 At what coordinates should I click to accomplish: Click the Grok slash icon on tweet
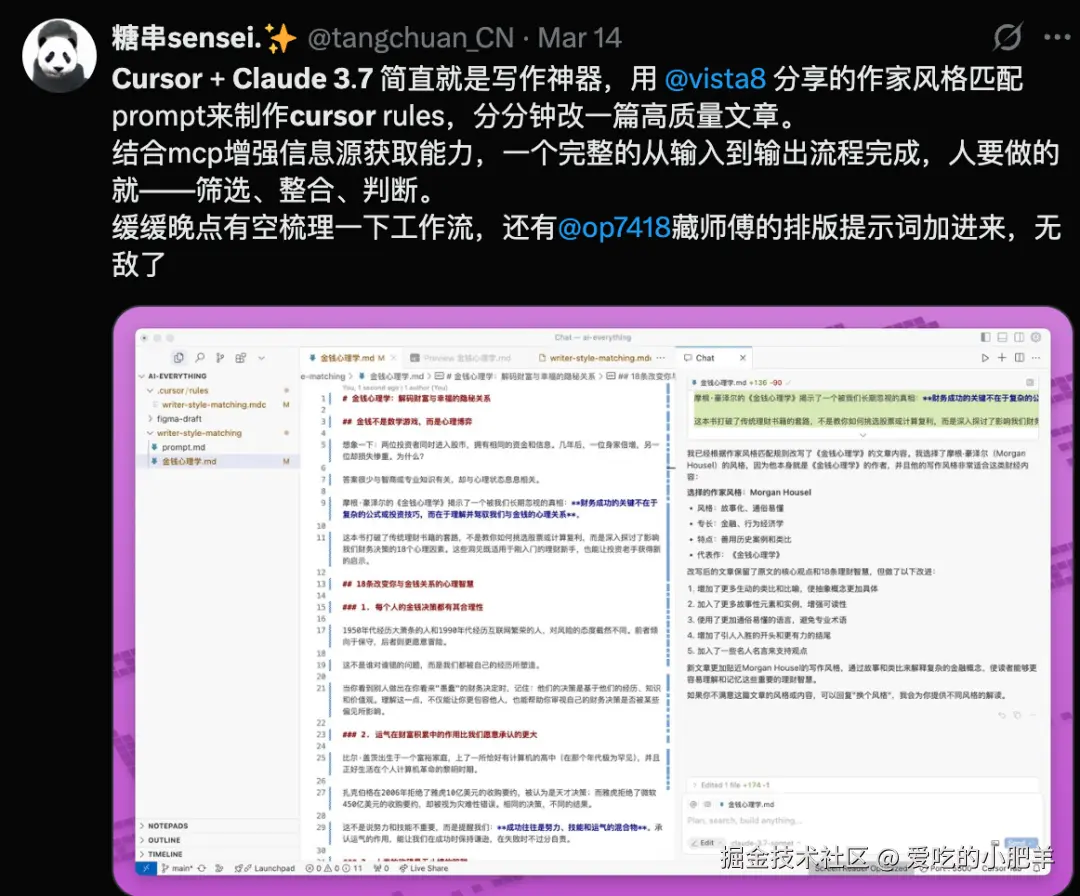pos(1007,37)
